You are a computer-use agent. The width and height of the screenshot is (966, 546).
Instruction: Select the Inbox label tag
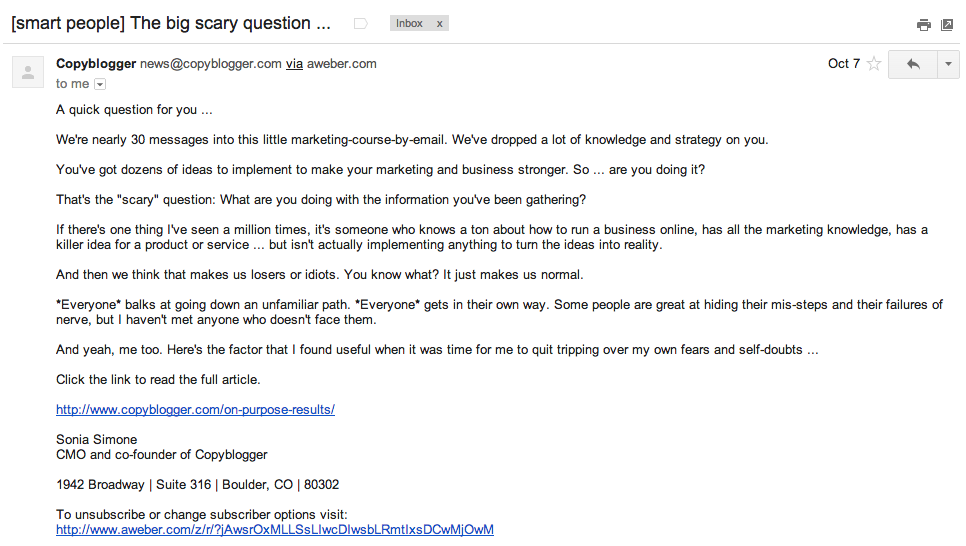tap(409, 23)
